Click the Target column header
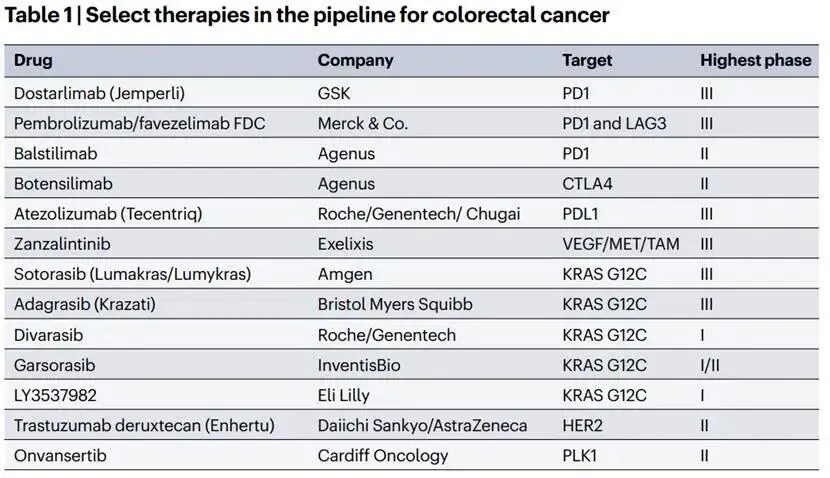 tap(586, 60)
